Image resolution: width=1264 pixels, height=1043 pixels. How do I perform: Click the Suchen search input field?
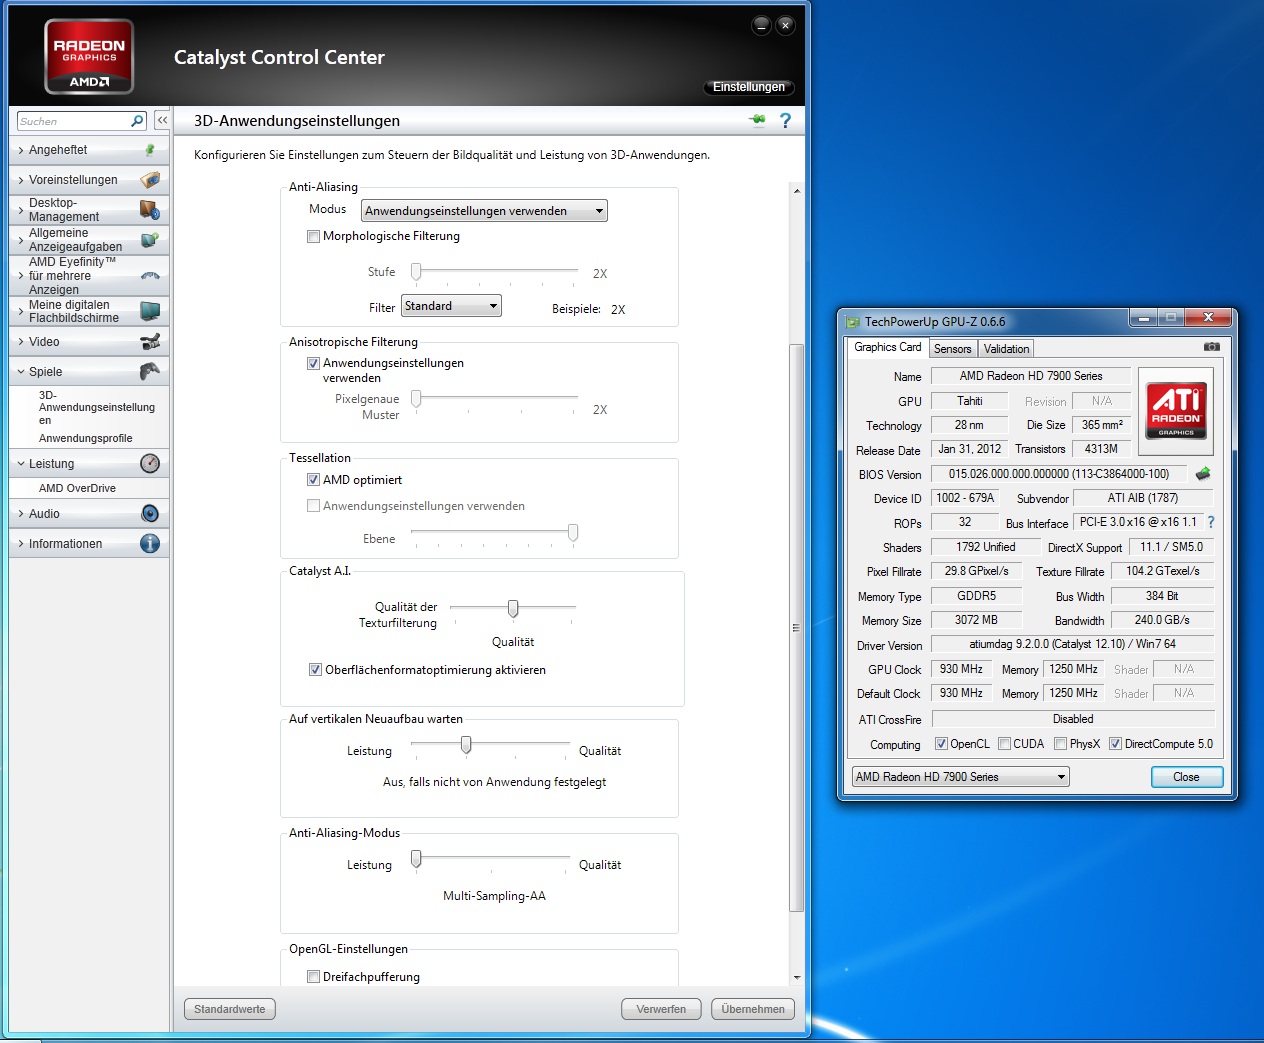click(x=74, y=121)
